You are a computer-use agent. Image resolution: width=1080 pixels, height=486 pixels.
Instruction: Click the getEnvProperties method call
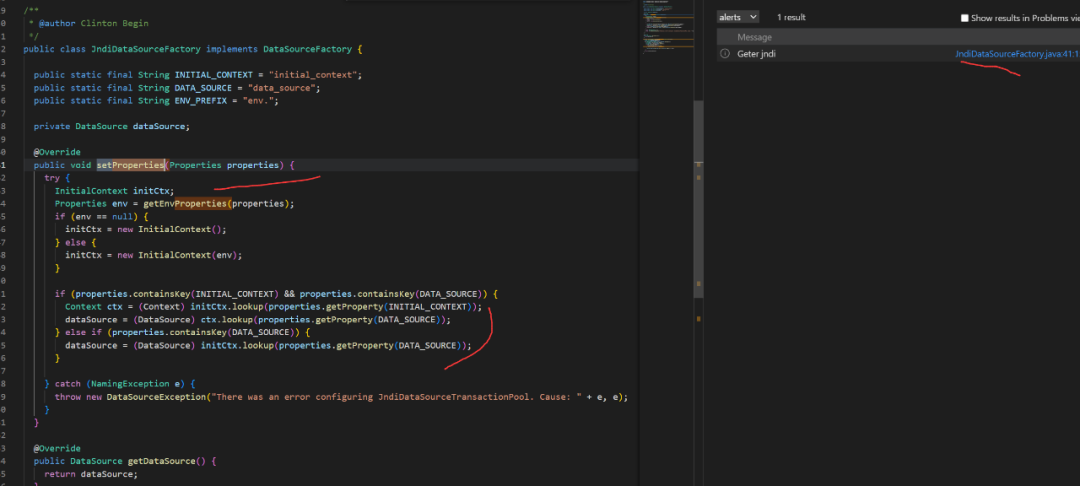coord(186,204)
